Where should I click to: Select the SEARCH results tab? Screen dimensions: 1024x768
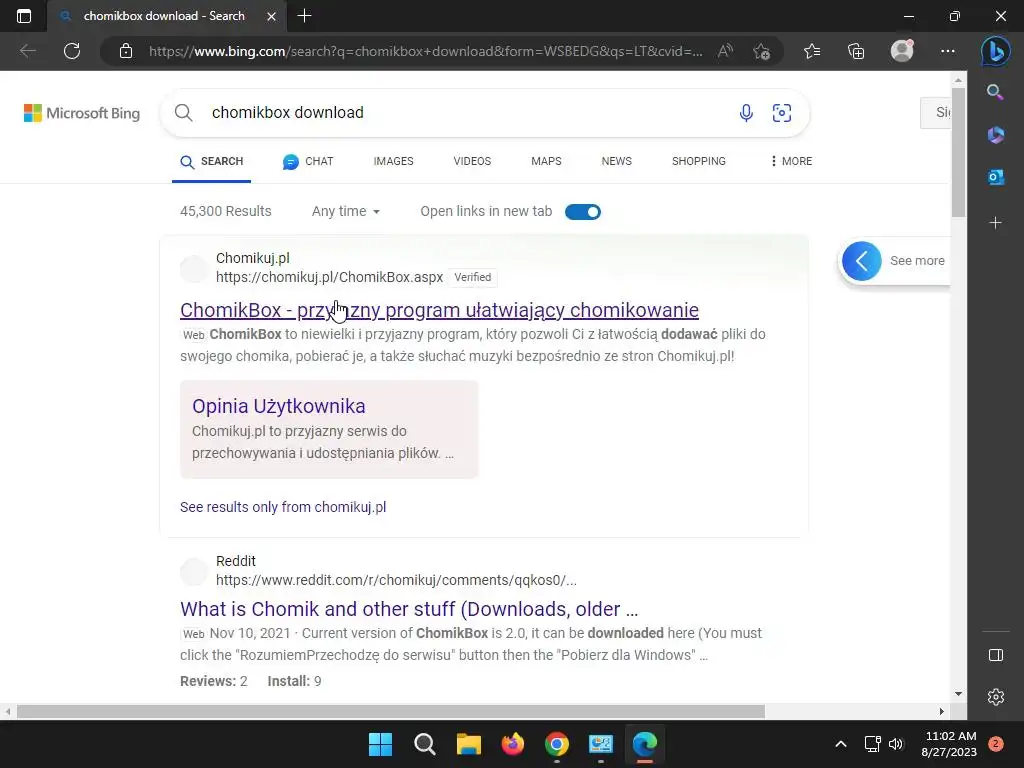tap(212, 161)
